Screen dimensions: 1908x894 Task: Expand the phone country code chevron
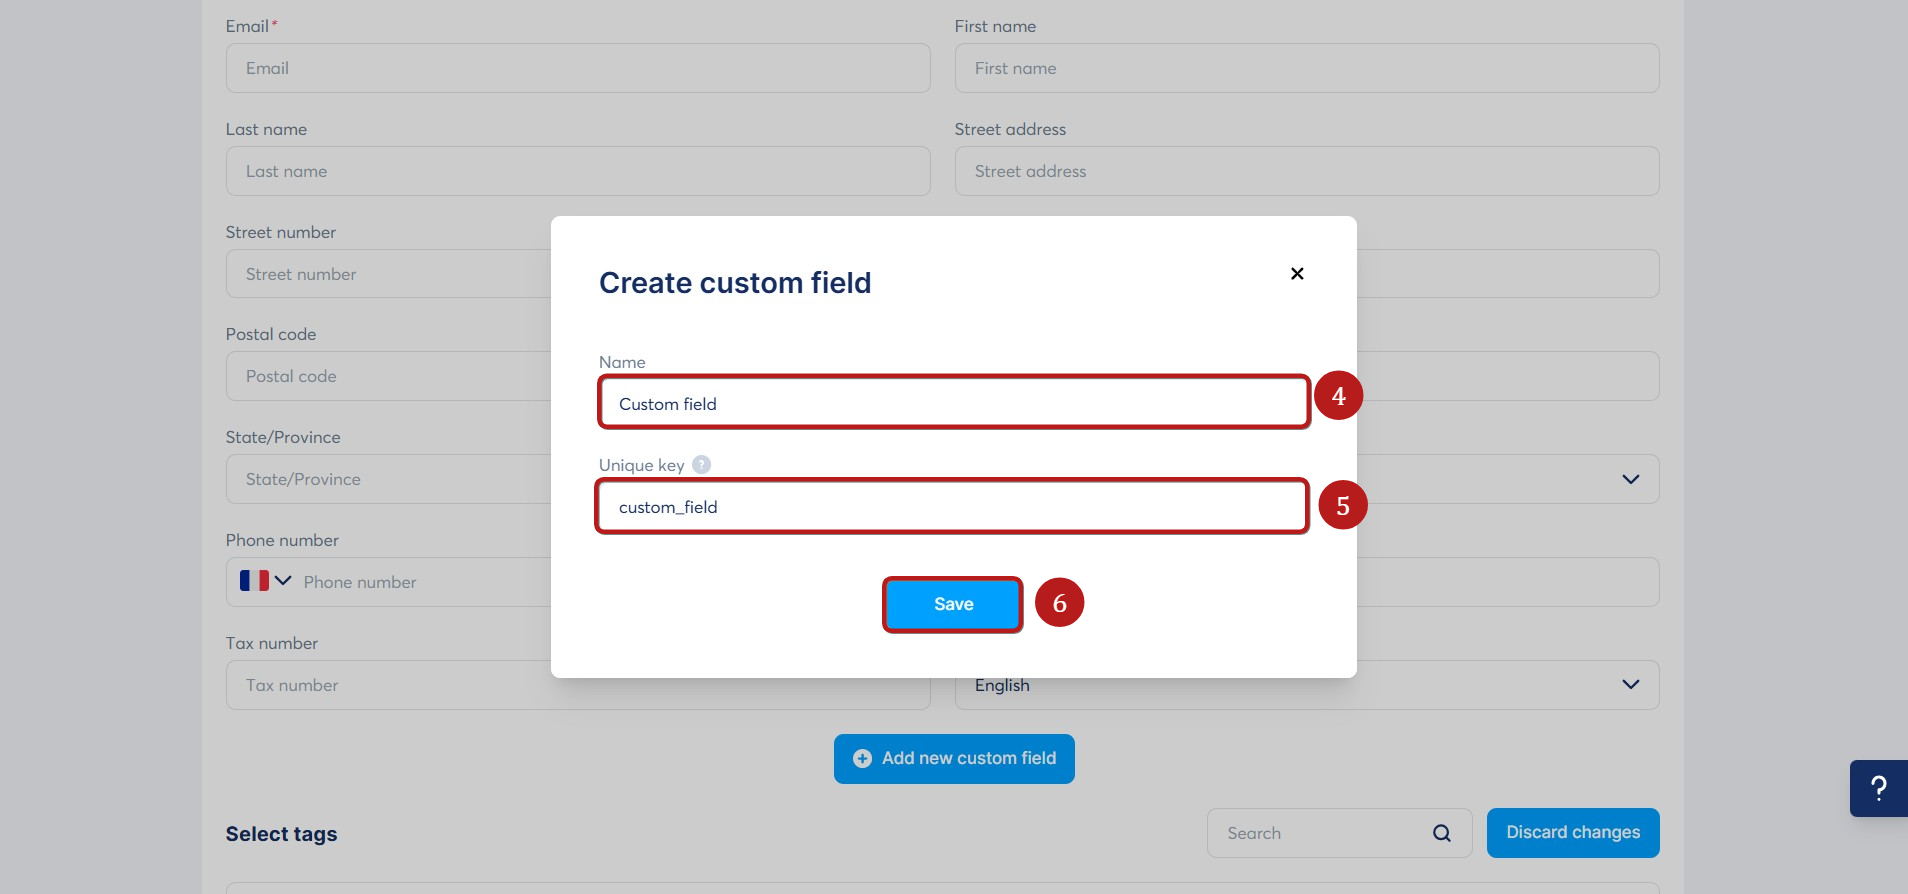tap(283, 581)
